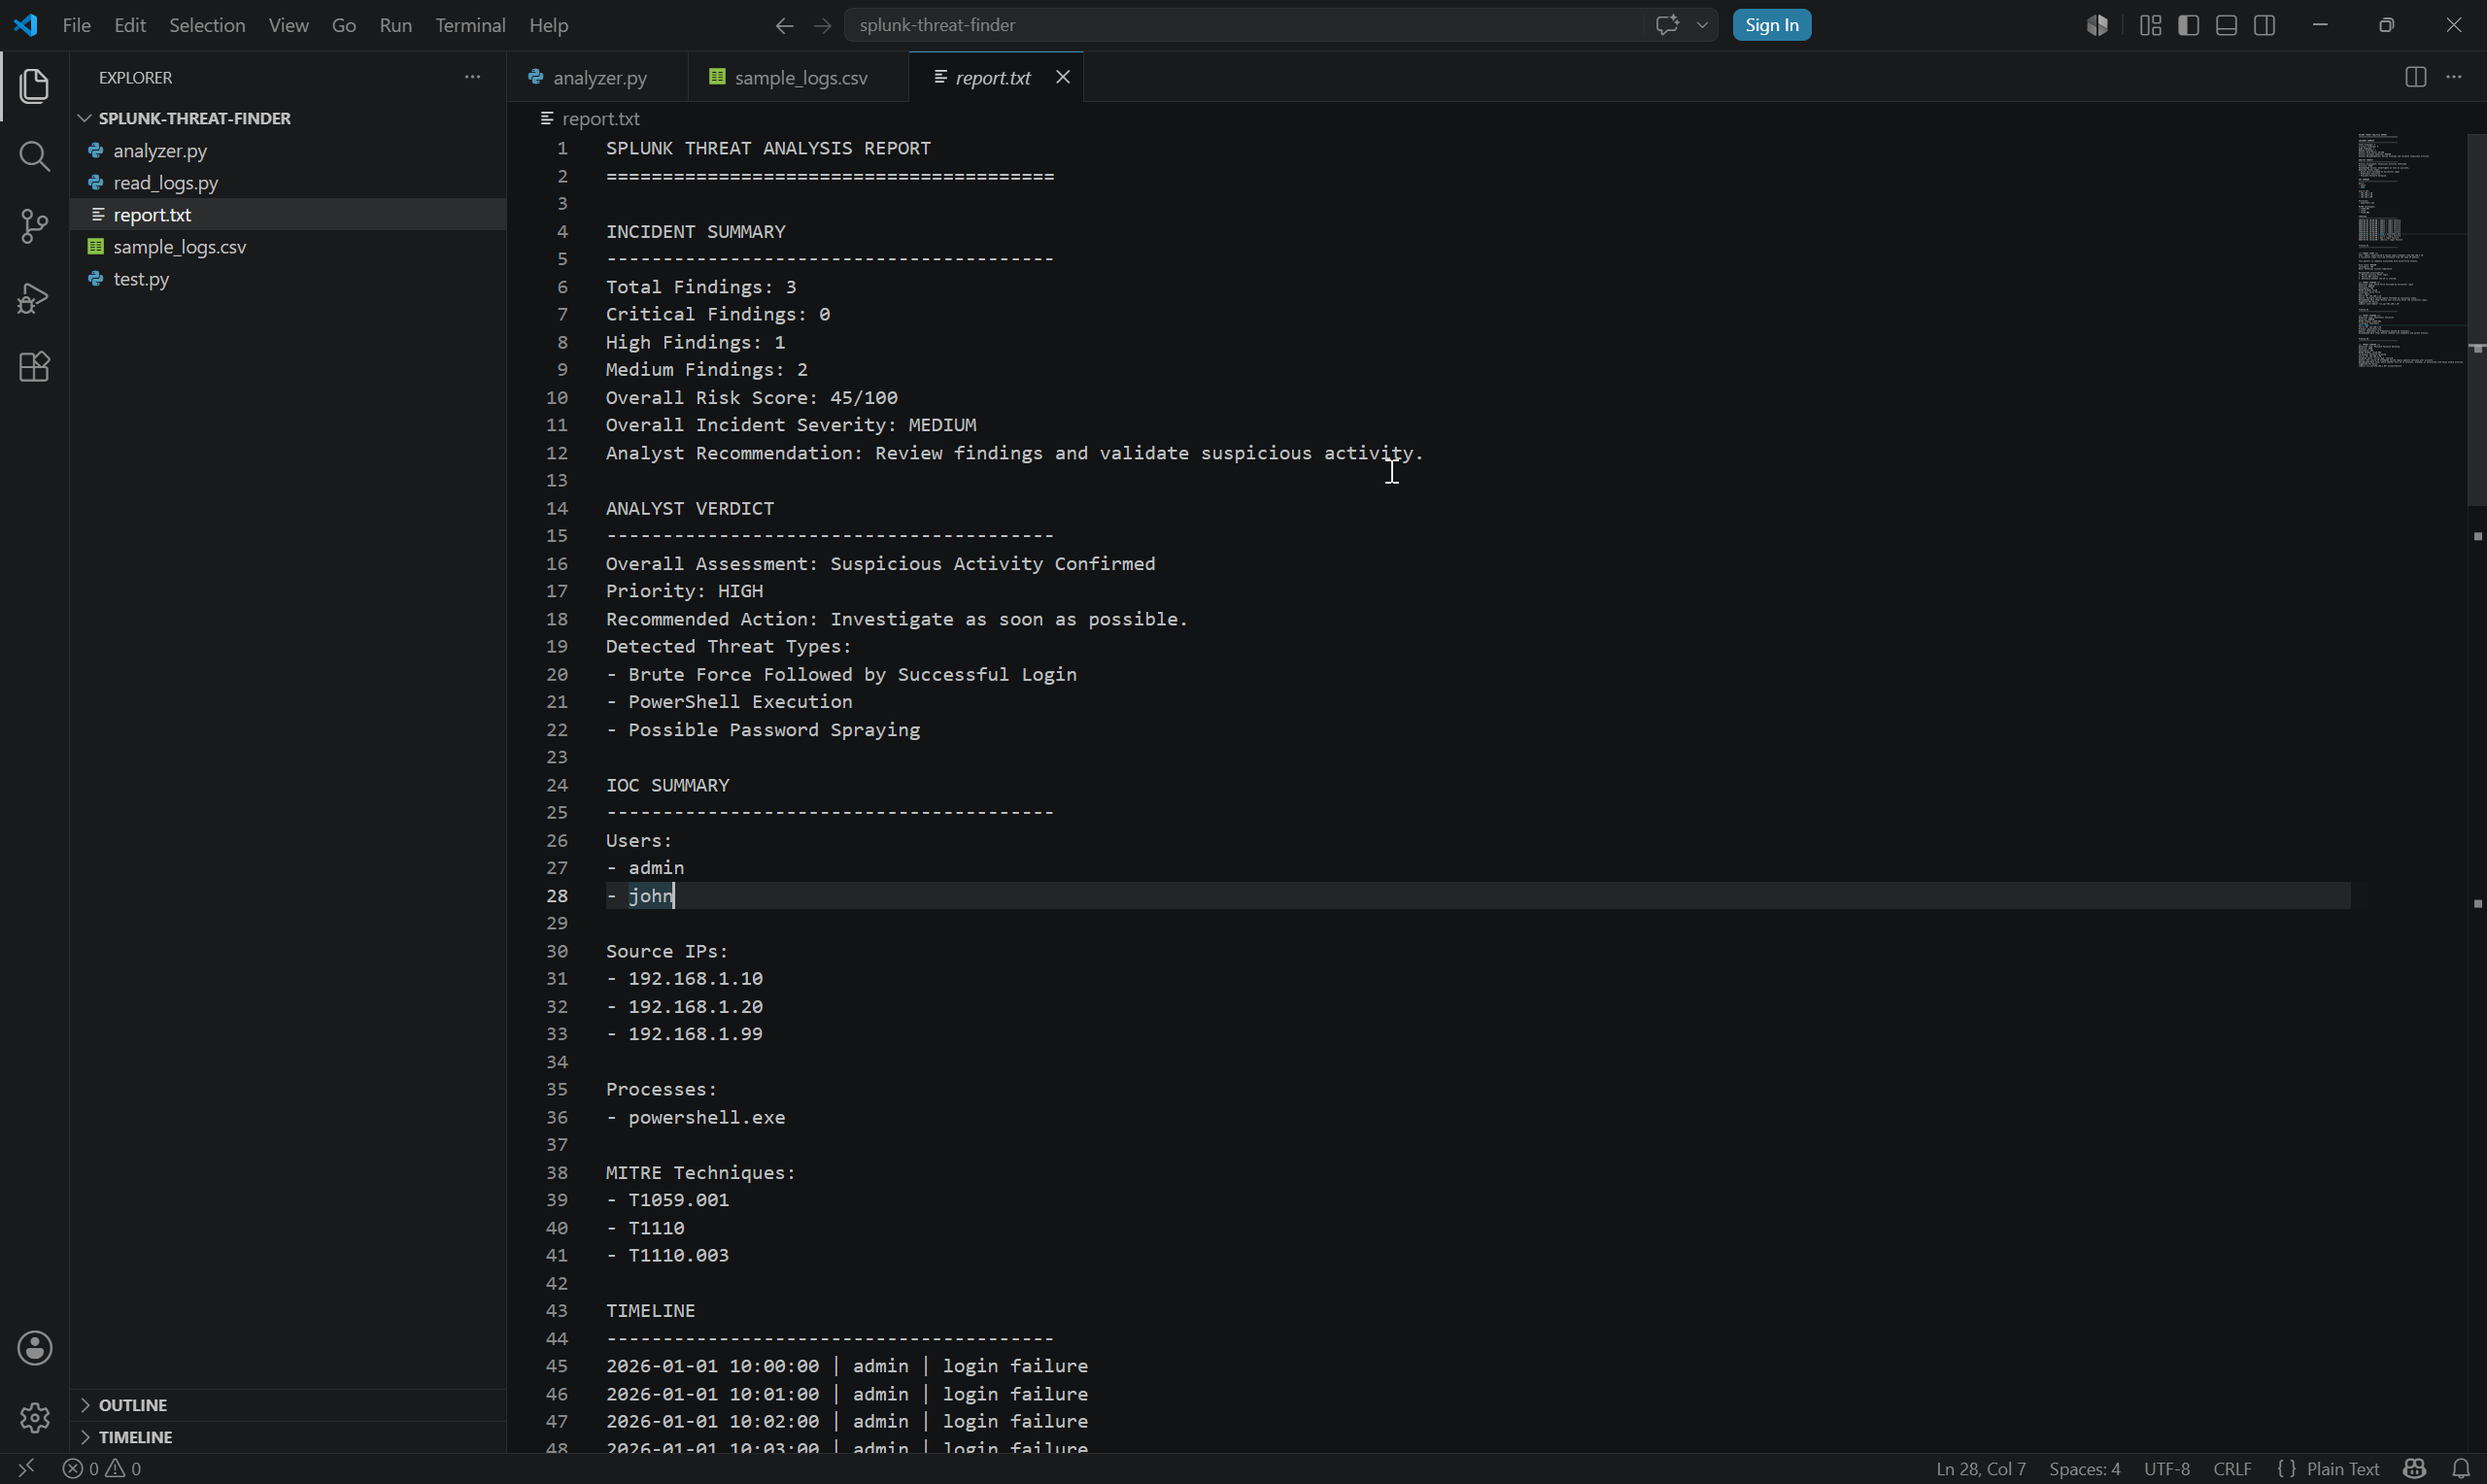Viewport: 2487px width, 1484px height.
Task: Place cursor on 'Priority: HIGH' line
Action: 684,592
